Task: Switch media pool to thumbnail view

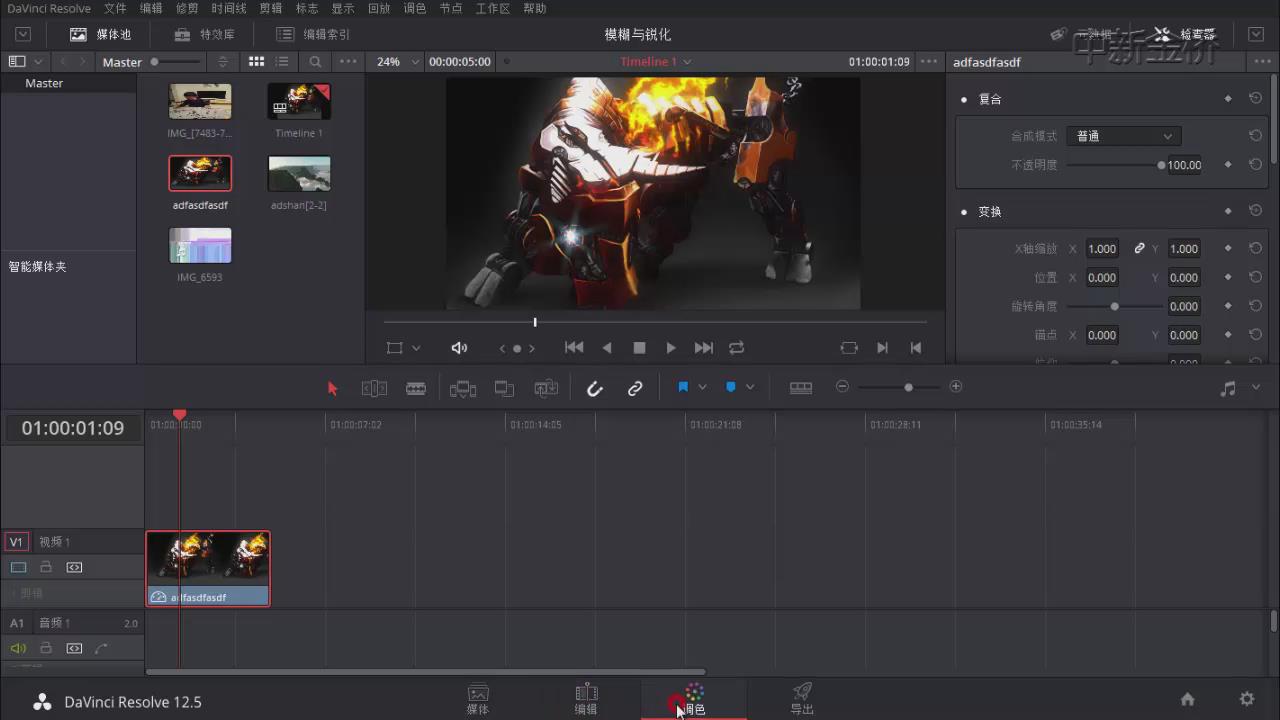Action: point(257,62)
